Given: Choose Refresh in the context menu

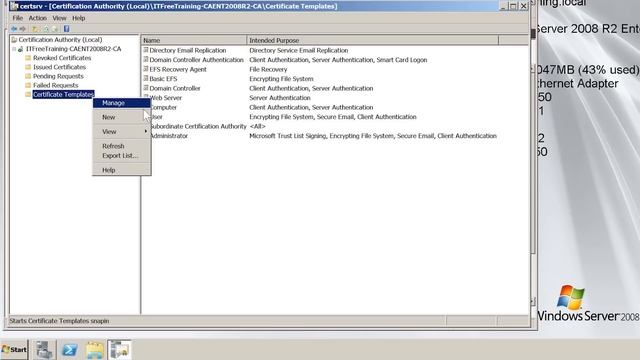Looking at the screenshot, I should (122, 146).
